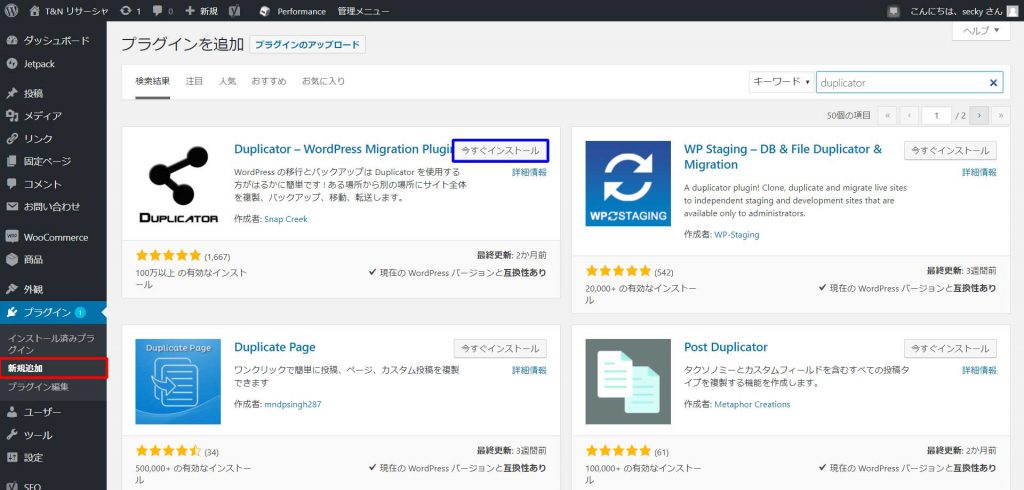The height and width of the screenshot is (490, 1024).
Task: Click the Duplicator logo thumbnail
Action: point(178,184)
